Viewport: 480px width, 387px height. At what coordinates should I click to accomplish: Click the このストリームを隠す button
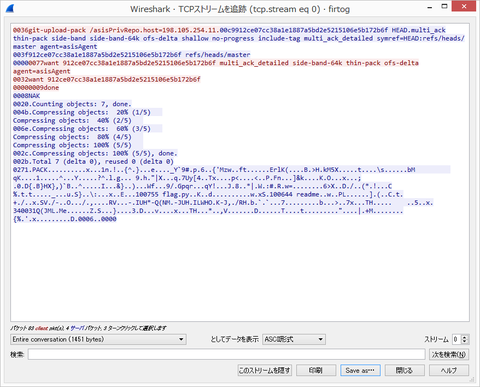pyautogui.click(x=265, y=370)
